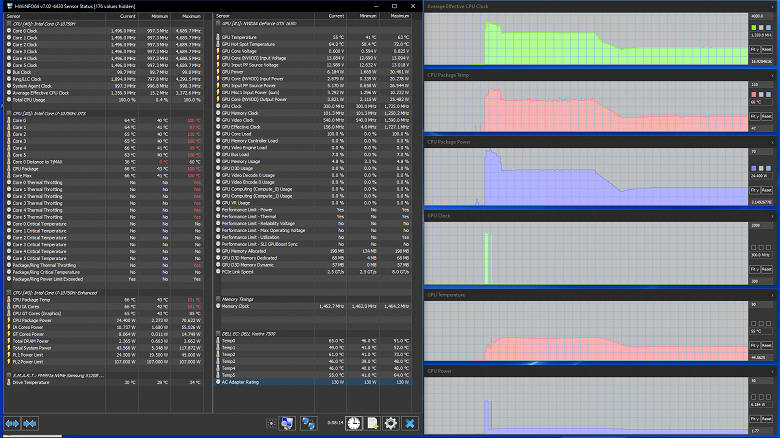Click Reset in Average Effective CPU Clock graph
780x438 pixels.
click(x=767, y=50)
